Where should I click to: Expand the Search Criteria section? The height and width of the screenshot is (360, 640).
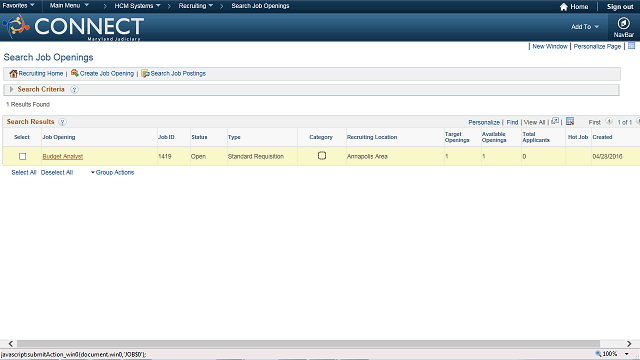[x=11, y=89]
